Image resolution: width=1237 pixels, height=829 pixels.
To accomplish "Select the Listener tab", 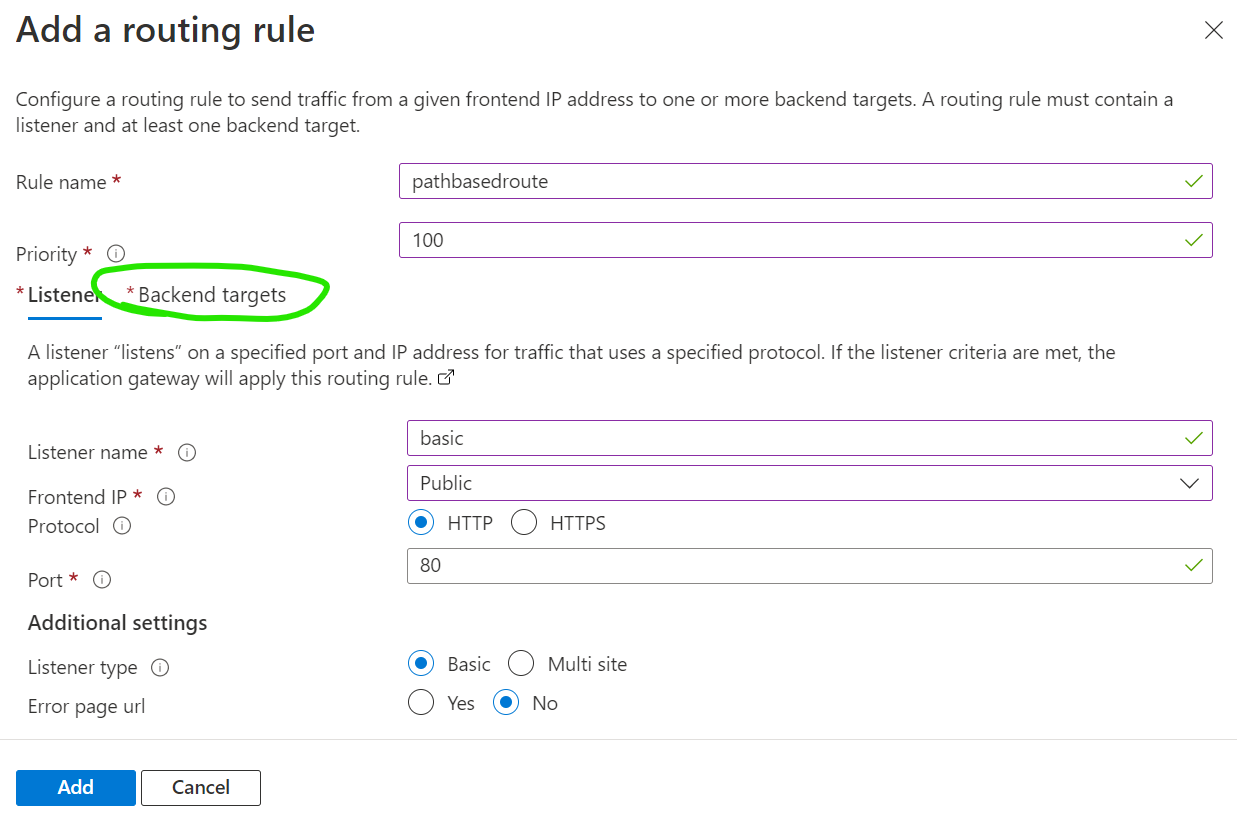I will (62, 295).
